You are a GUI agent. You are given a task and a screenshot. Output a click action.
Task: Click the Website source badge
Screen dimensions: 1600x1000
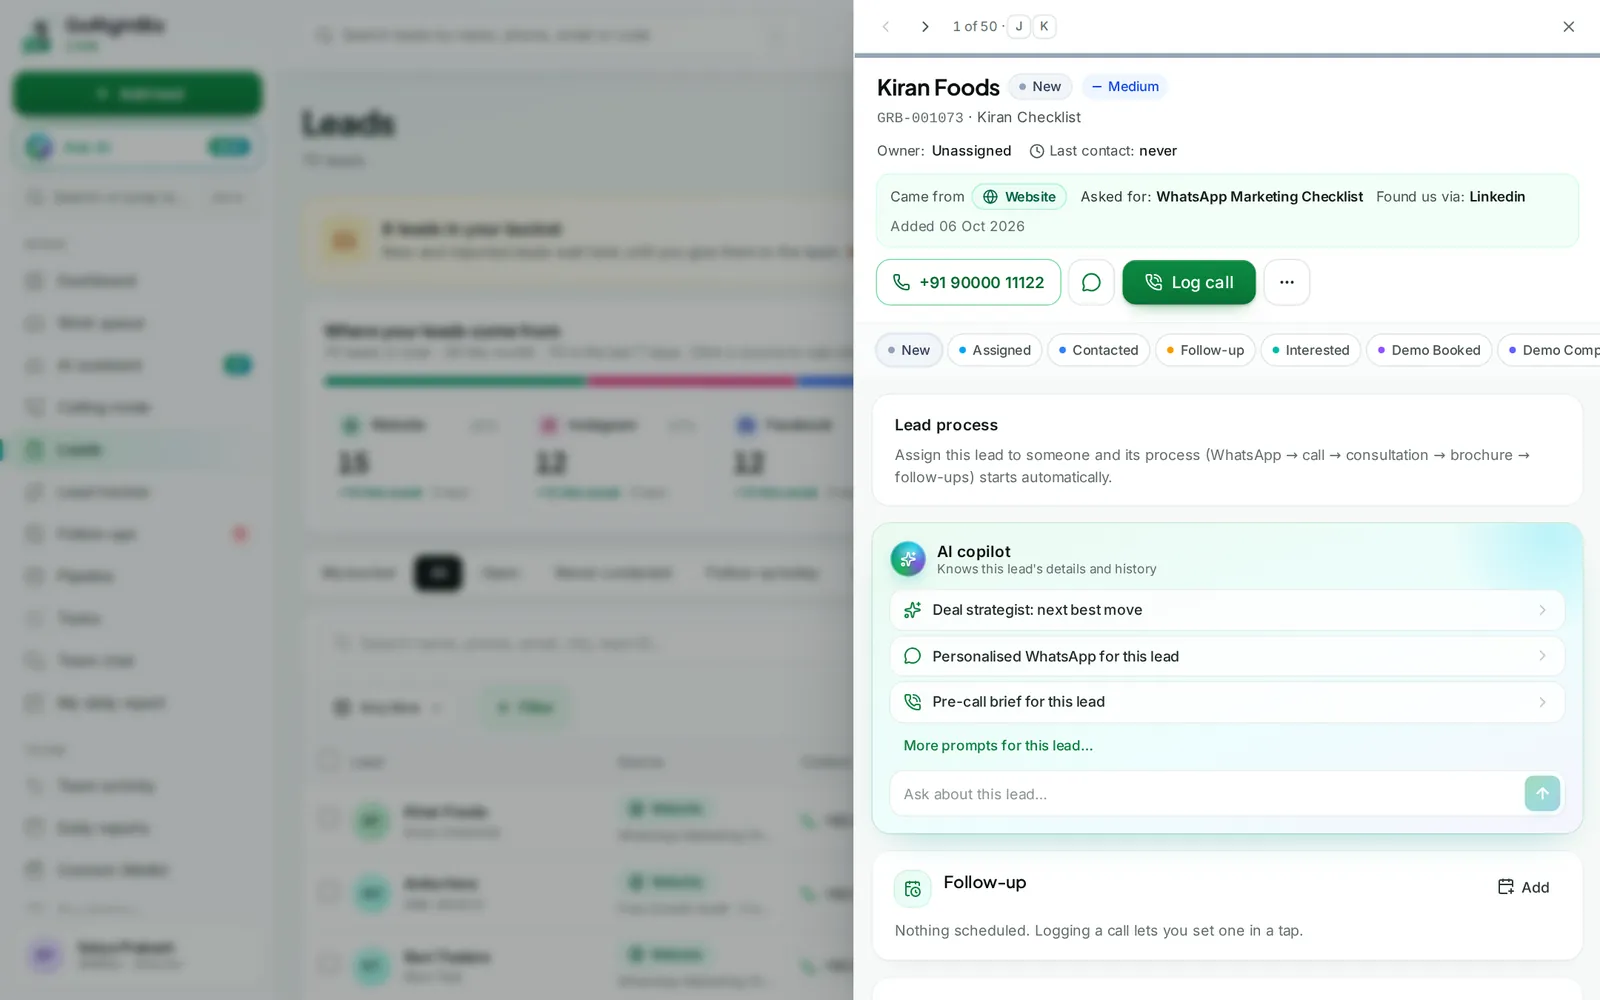tap(1019, 197)
